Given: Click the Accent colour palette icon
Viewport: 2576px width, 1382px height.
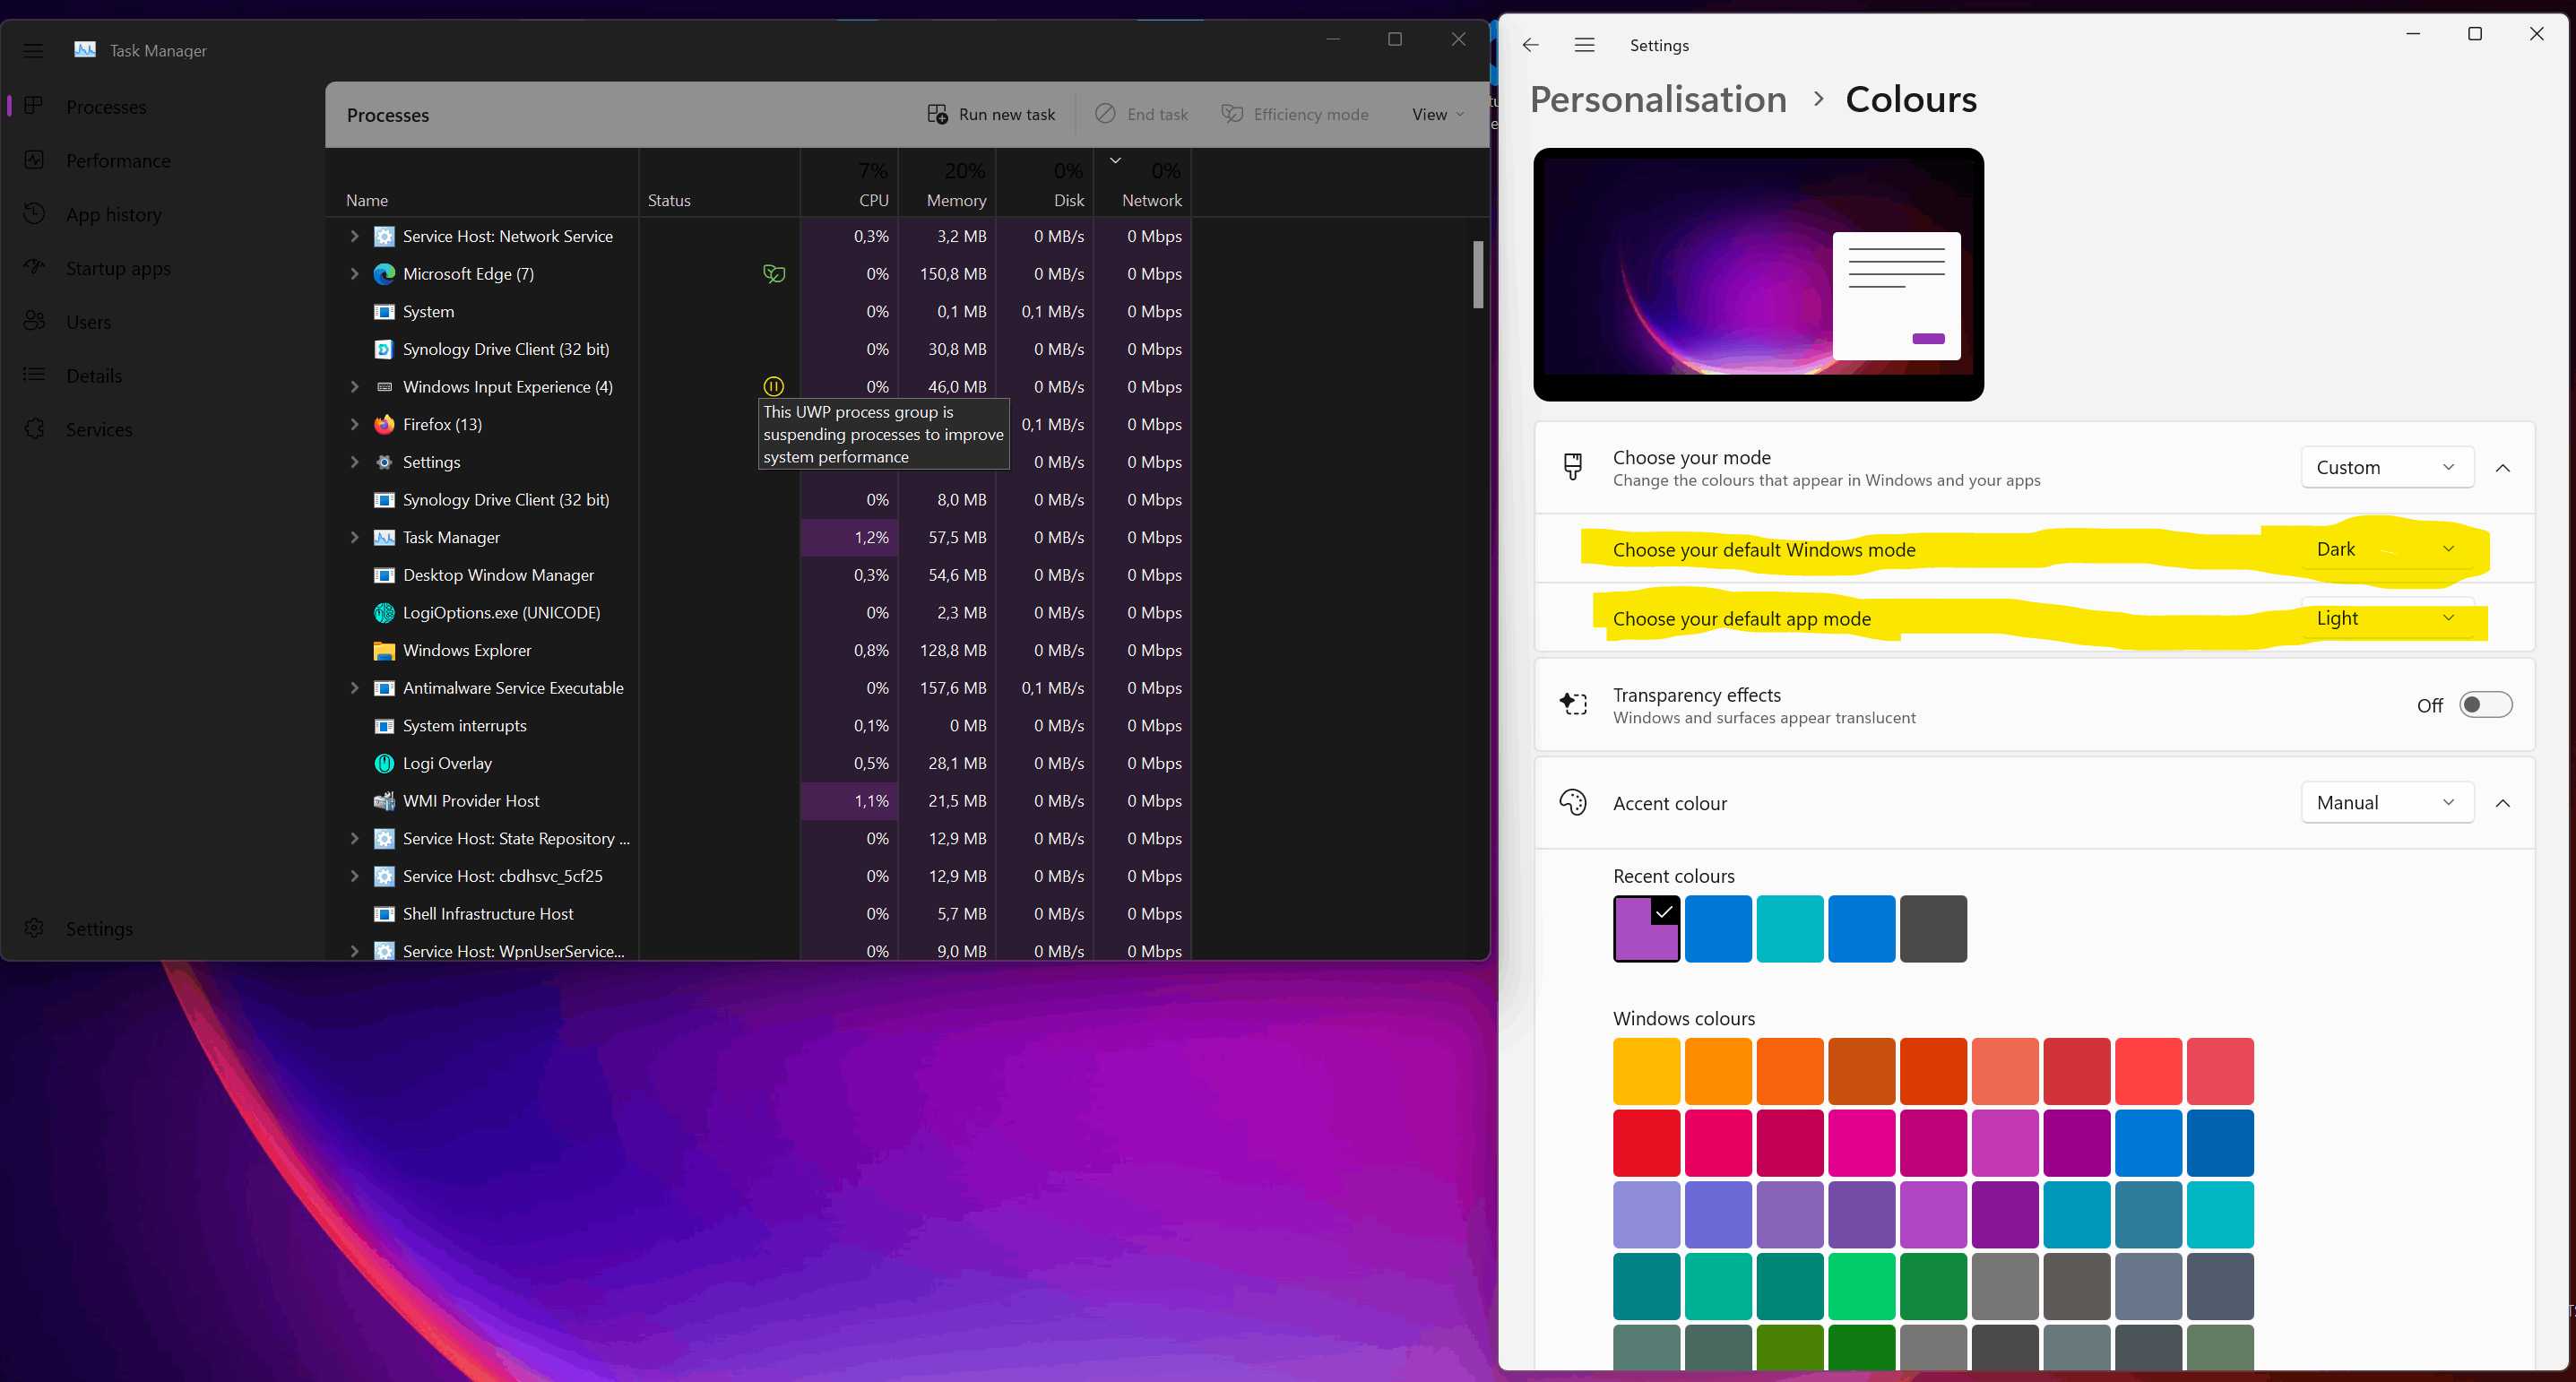Looking at the screenshot, I should (x=1573, y=803).
